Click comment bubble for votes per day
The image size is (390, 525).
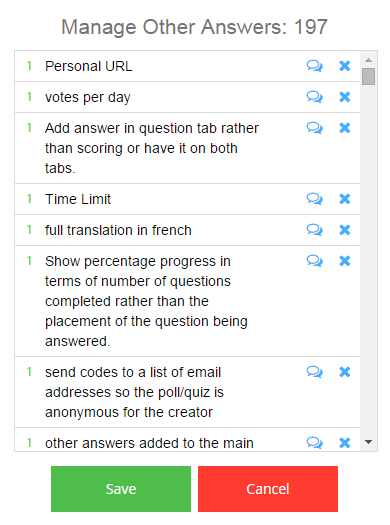[314, 97]
